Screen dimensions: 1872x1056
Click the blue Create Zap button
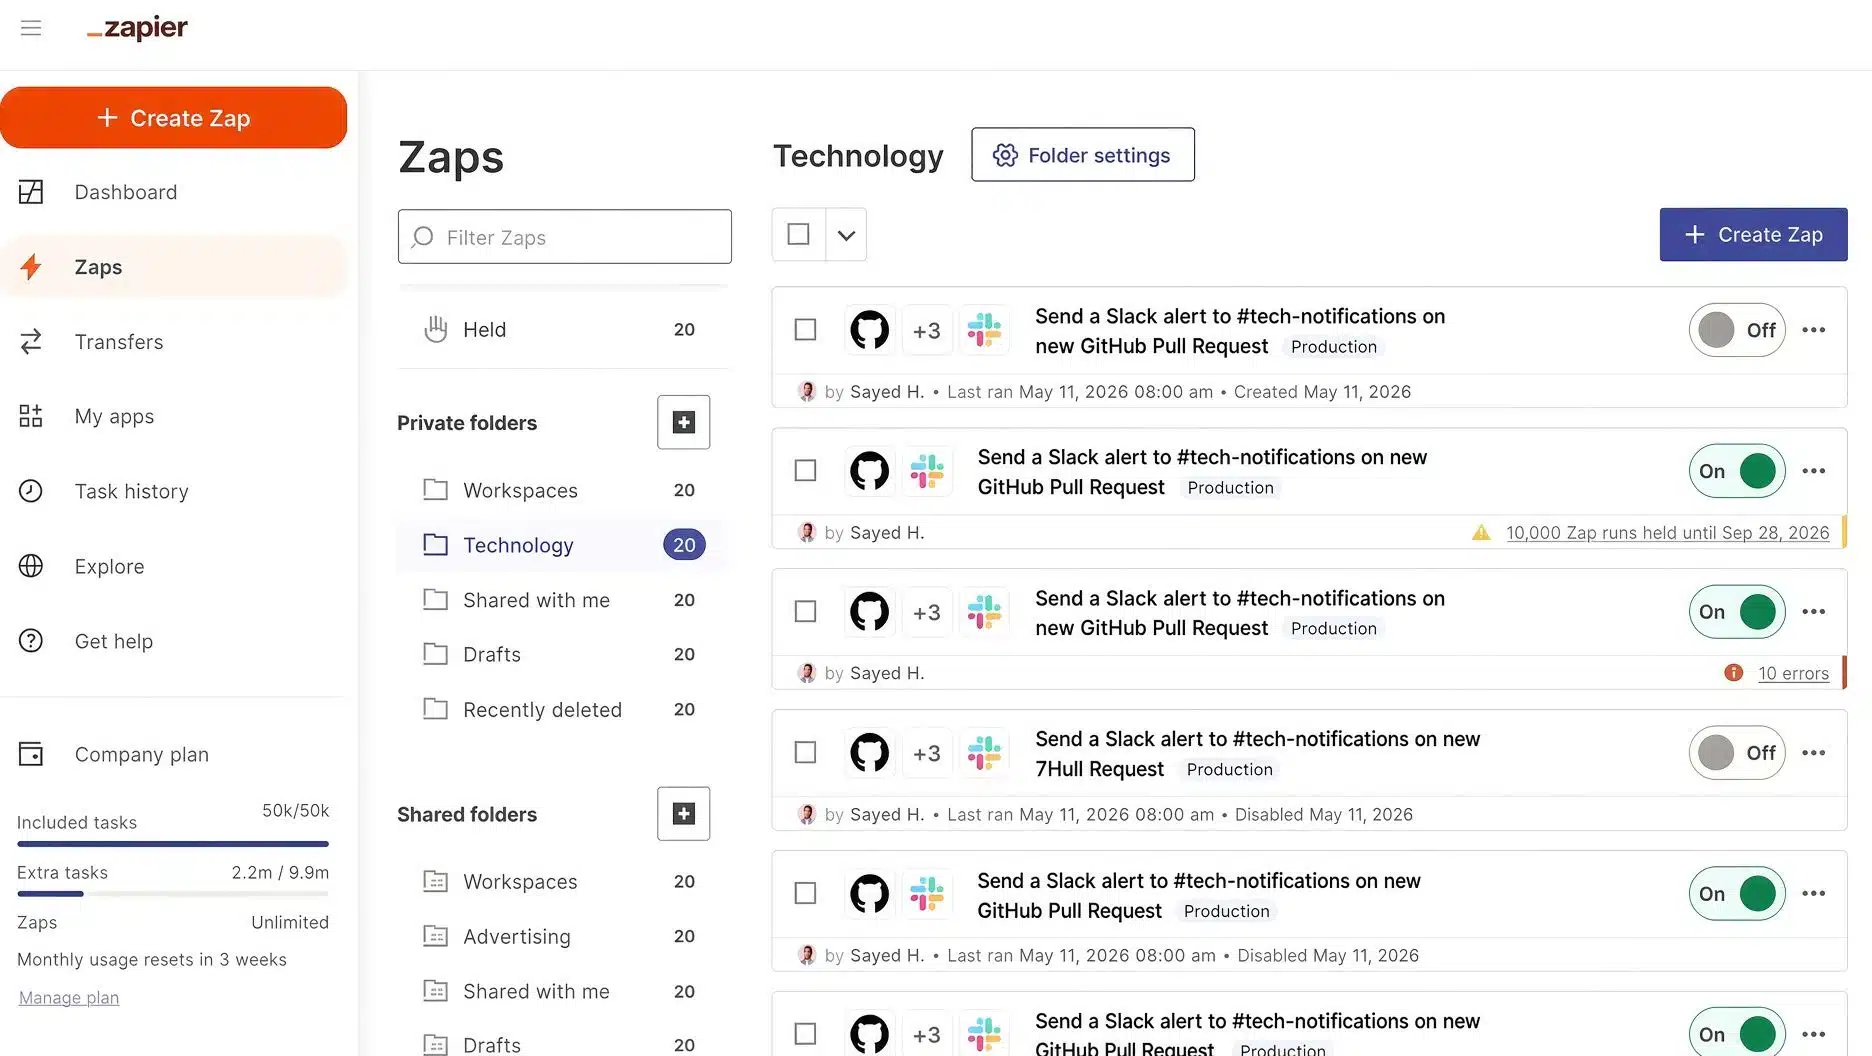click(x=1754, y=235)
